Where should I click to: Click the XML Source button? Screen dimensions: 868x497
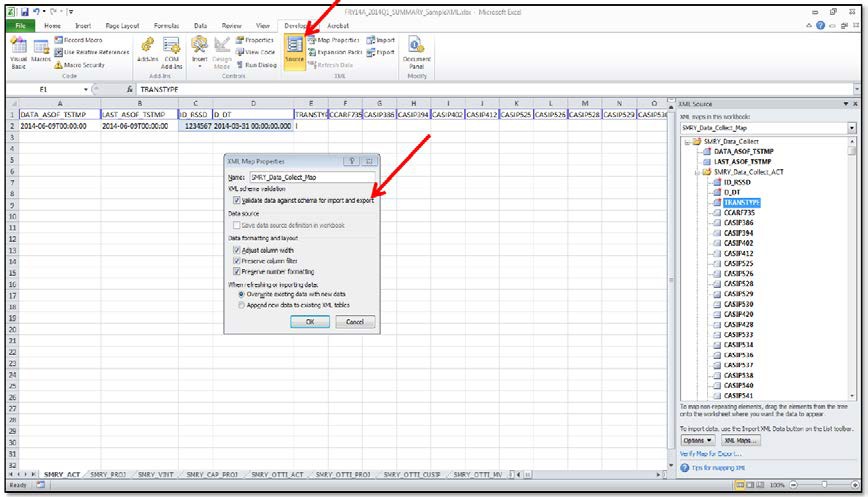(294, 48)
